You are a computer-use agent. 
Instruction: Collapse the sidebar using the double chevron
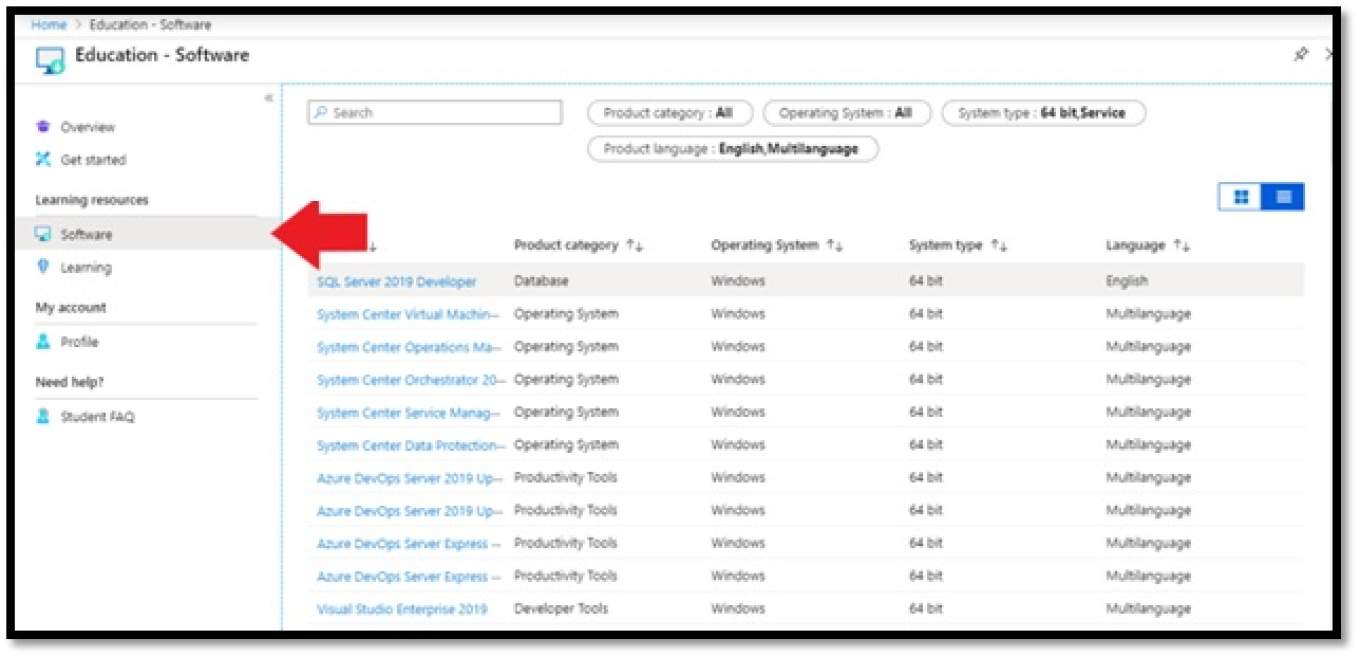pos(268,99)
